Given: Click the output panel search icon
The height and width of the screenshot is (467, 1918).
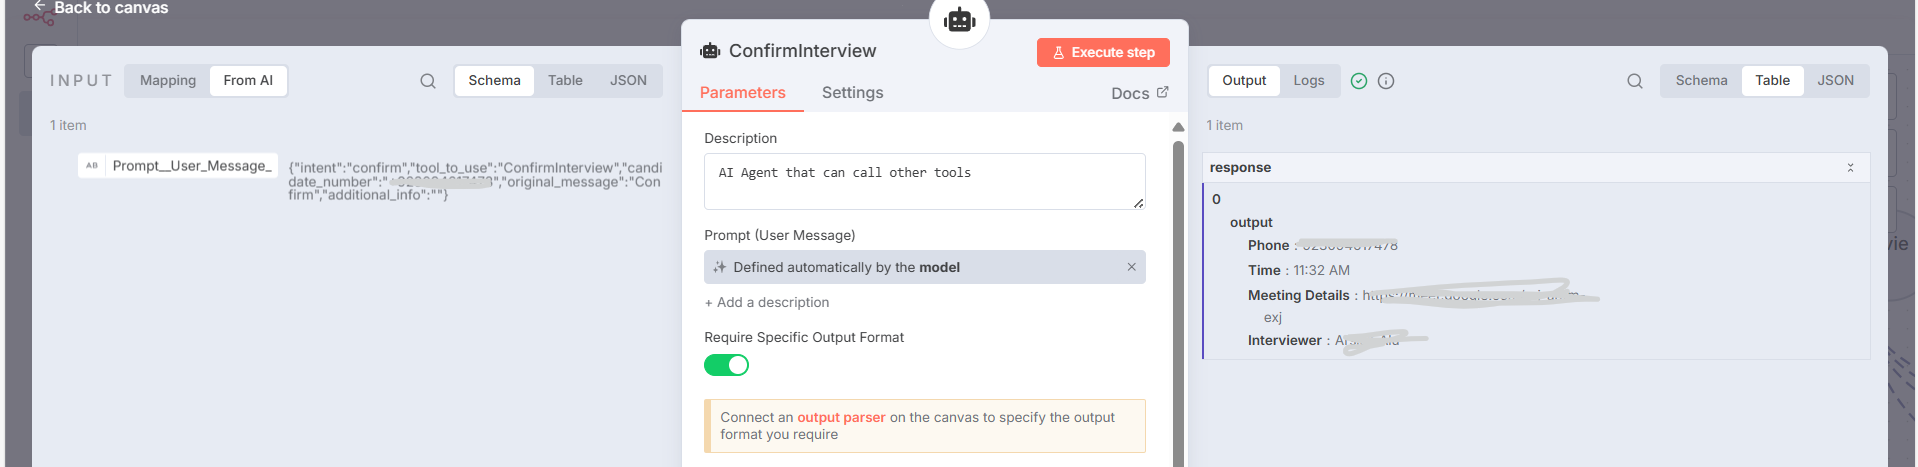Looking at the screenshot, I should pyautogui.click(x=1635, y=81).
